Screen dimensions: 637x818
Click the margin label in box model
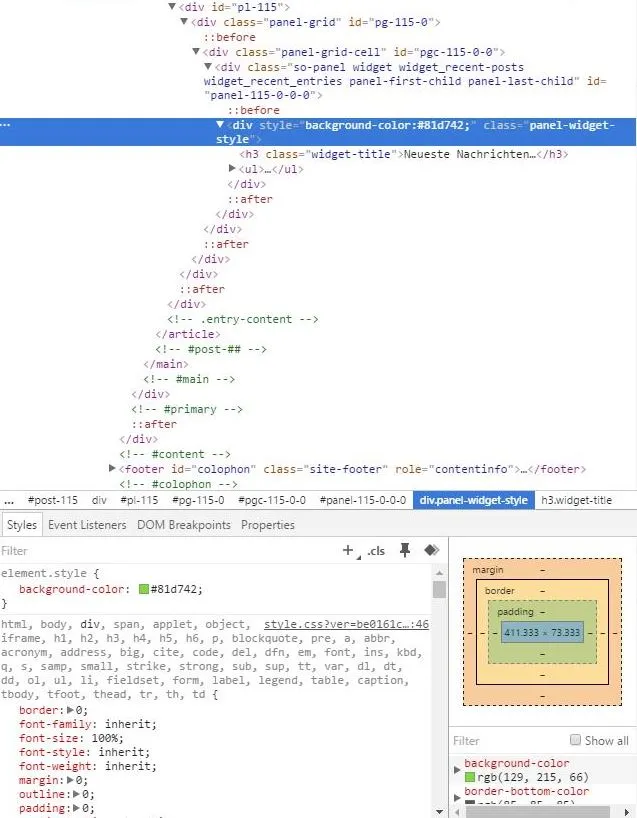488,570
